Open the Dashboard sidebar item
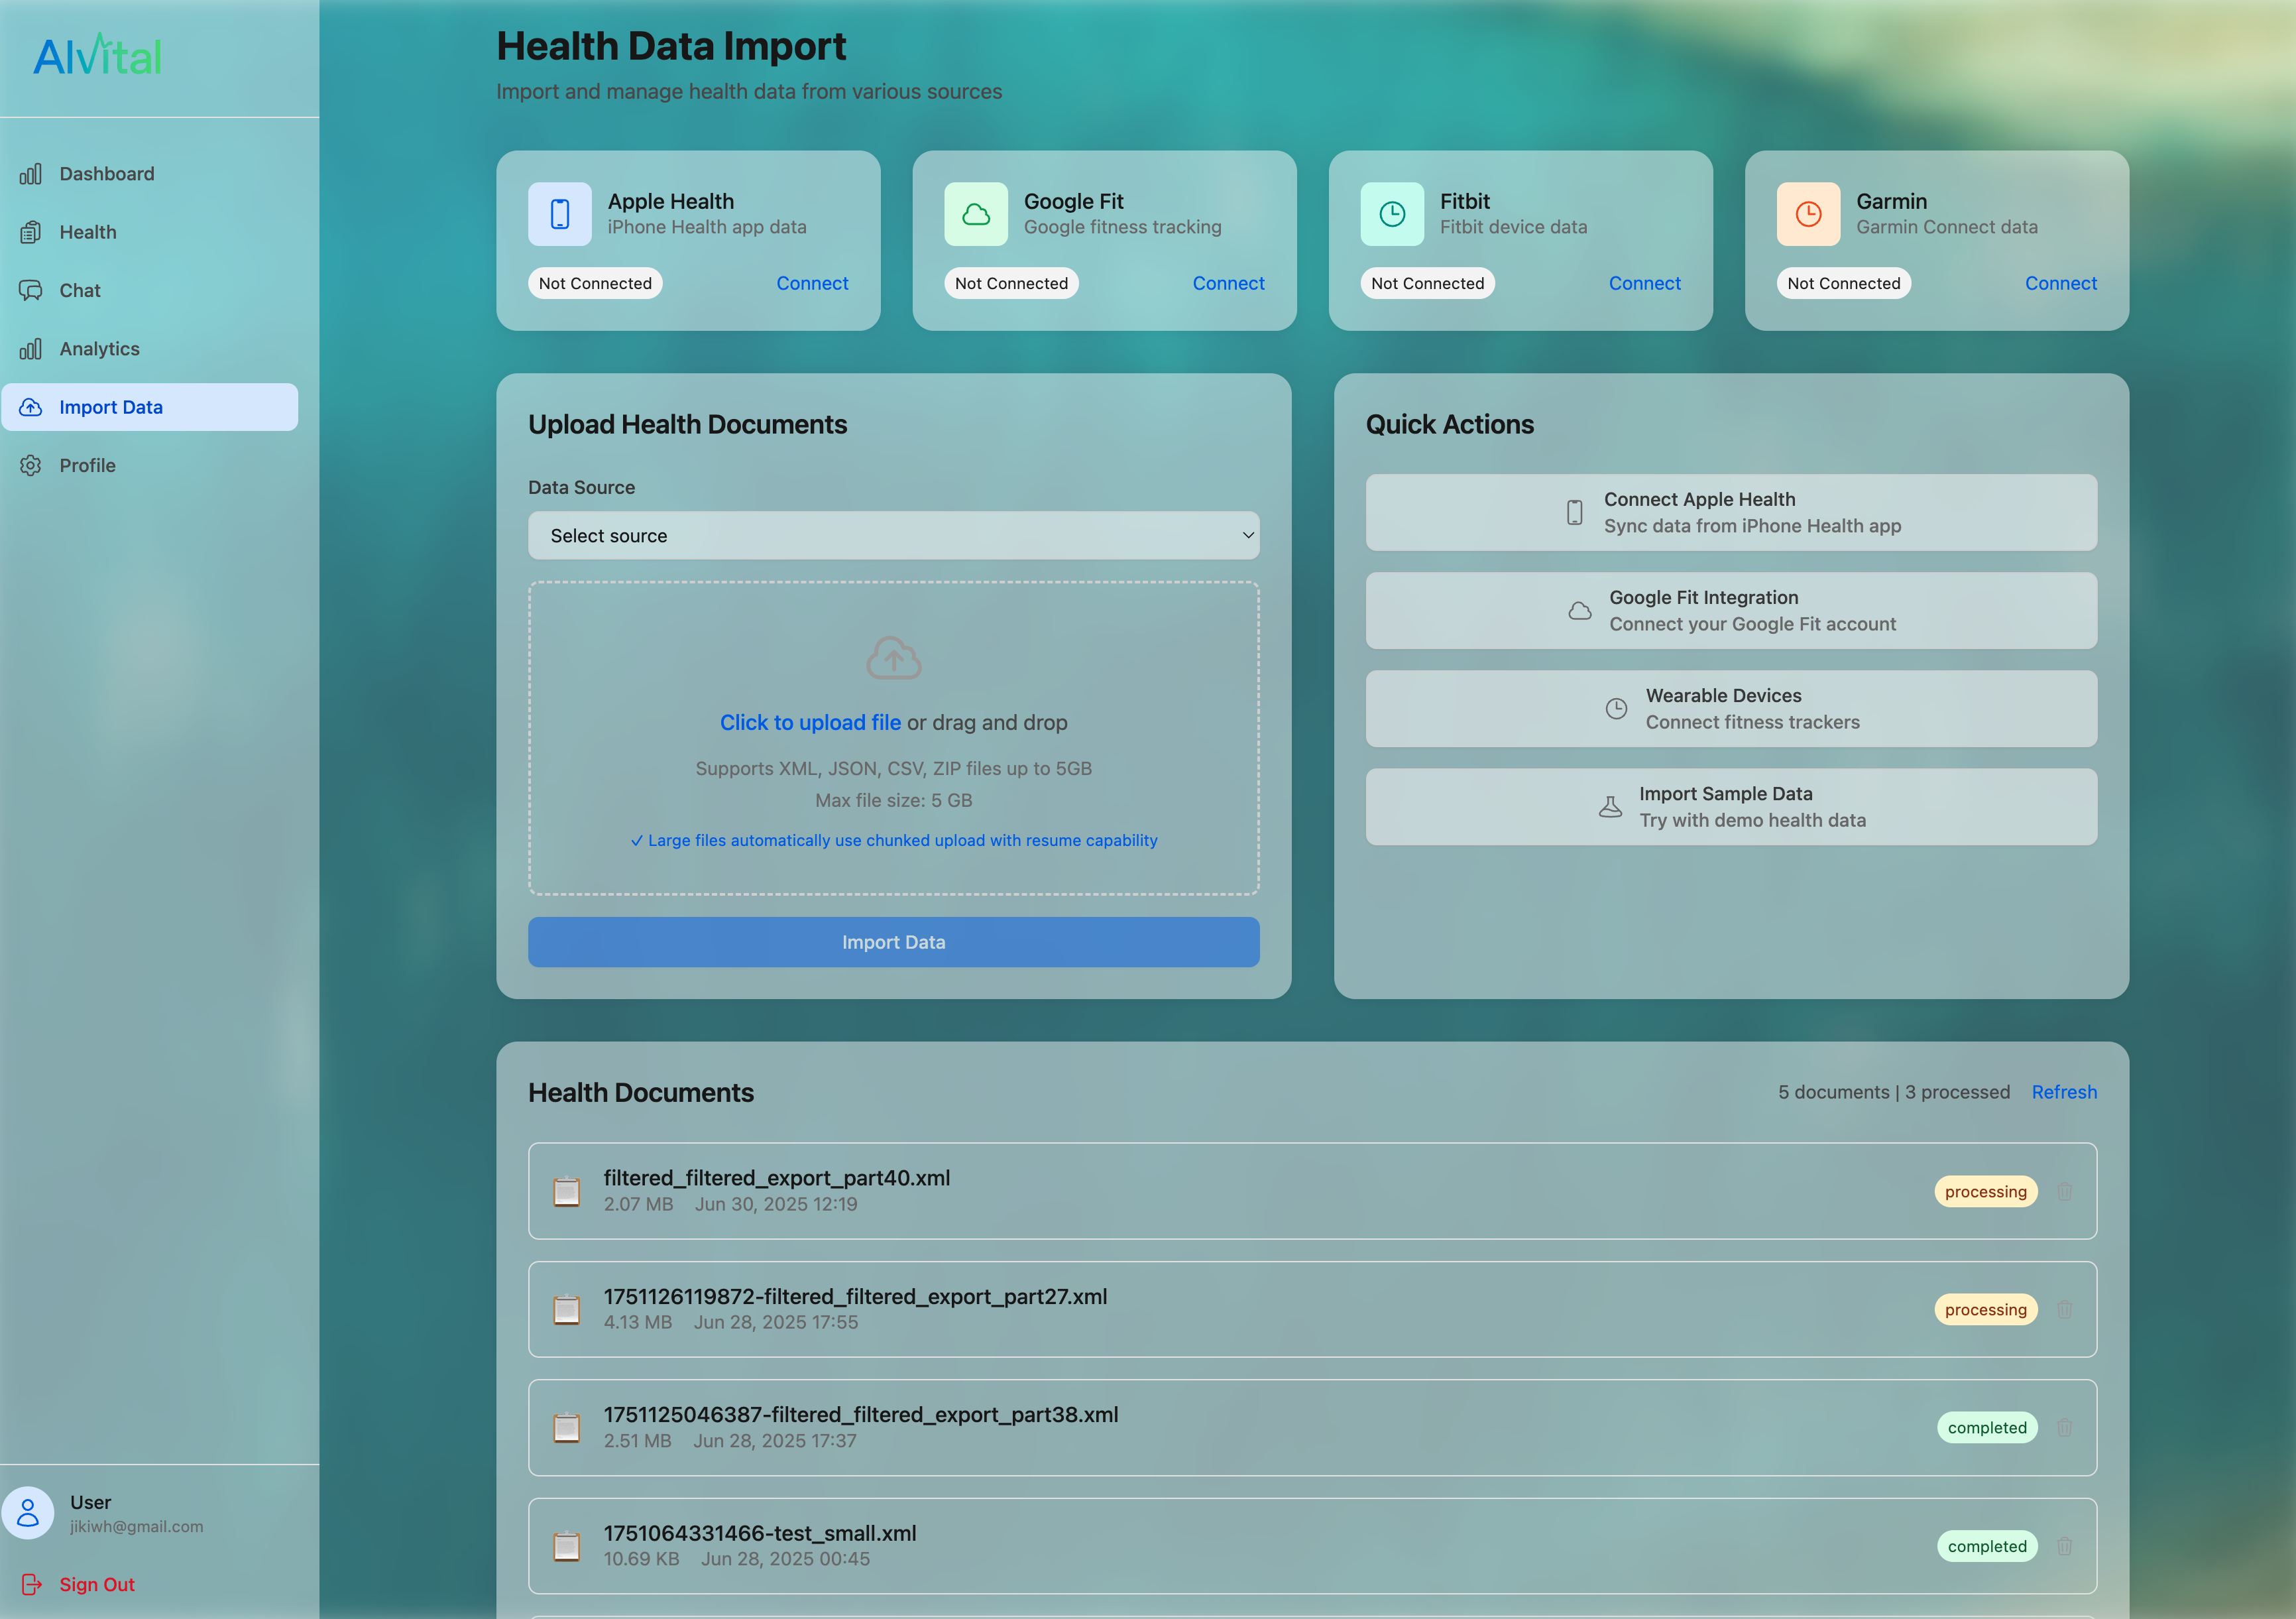 pos(106,174)
